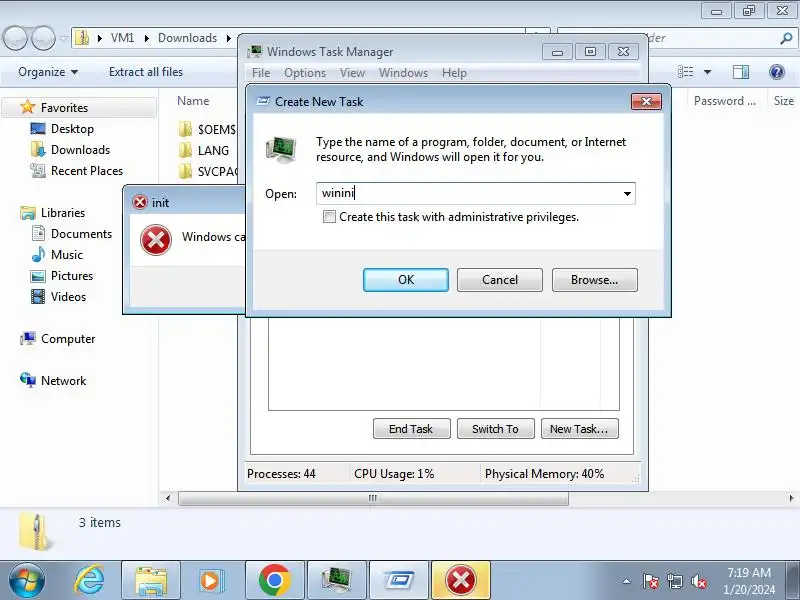The height and width of the screenshot is (600, 800).
Task: Click Extract all files in Explorer
Action: (x=146, y=72)
